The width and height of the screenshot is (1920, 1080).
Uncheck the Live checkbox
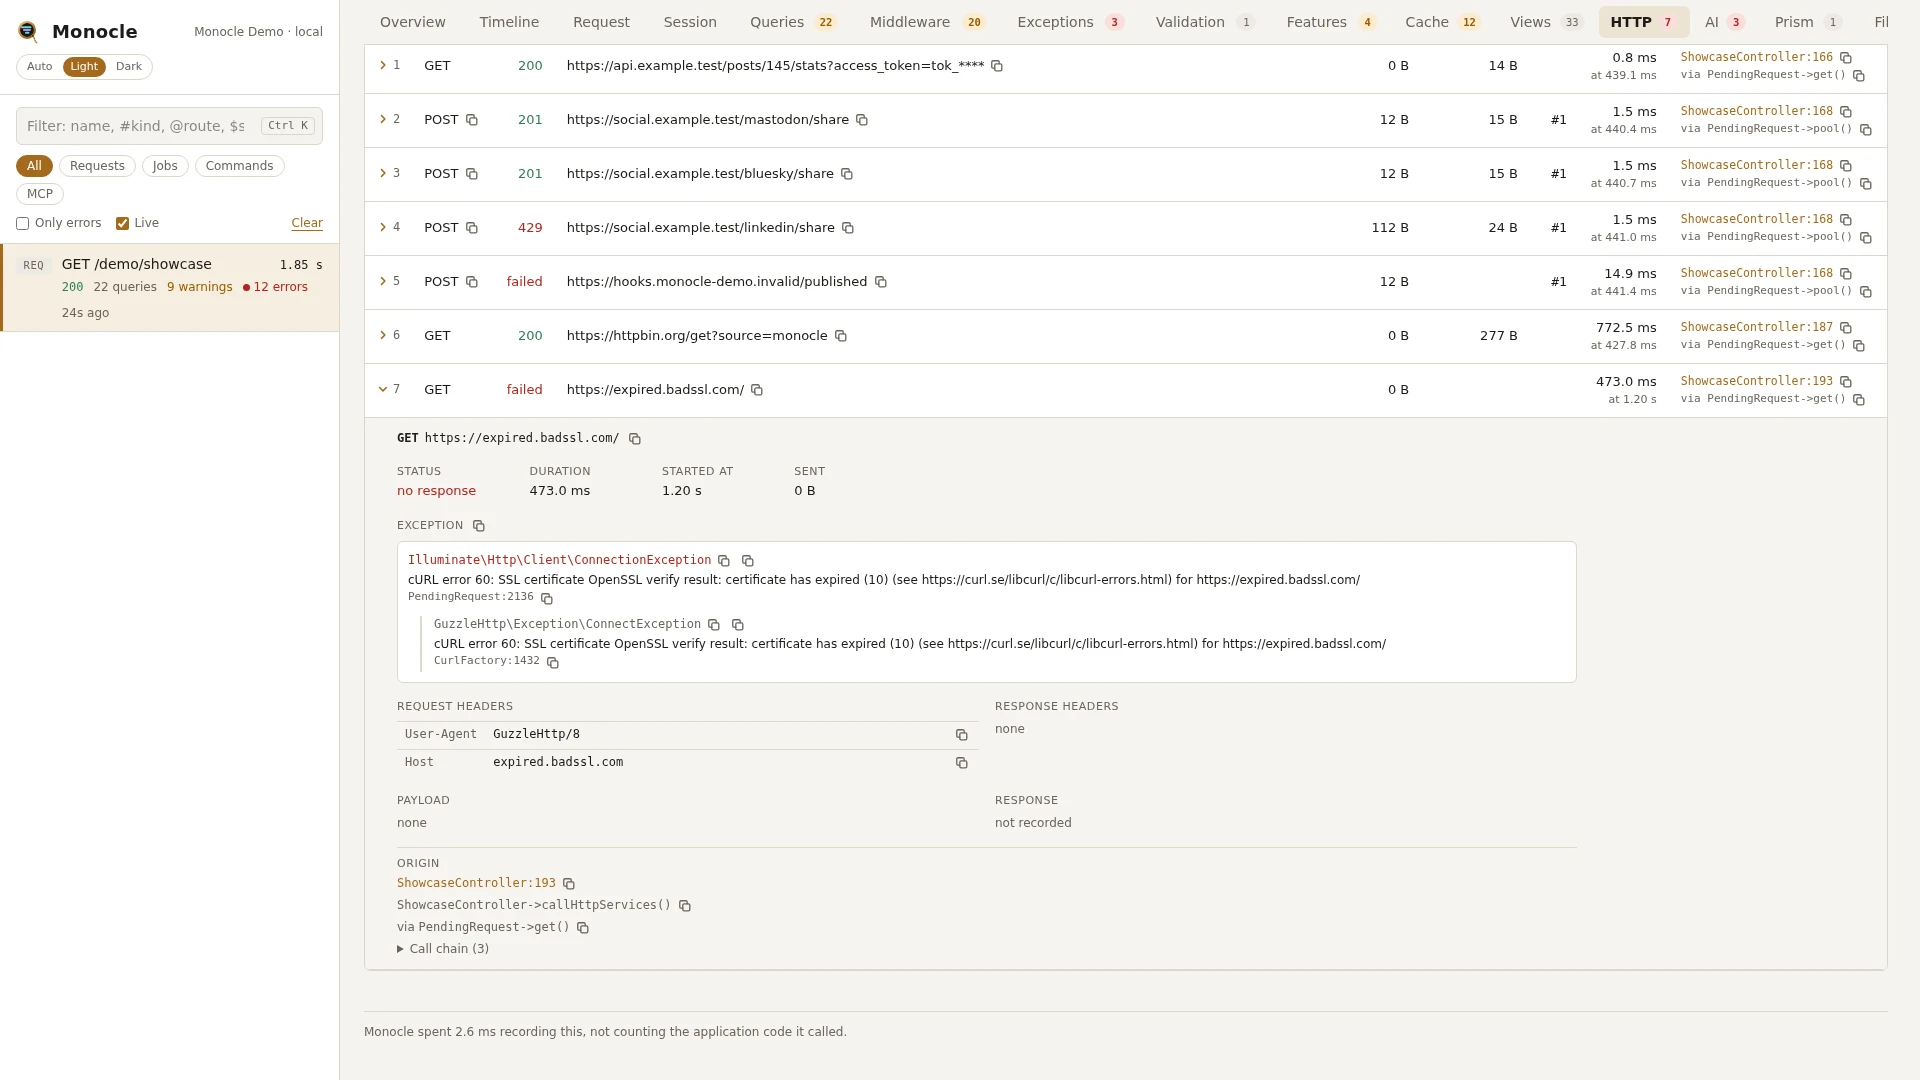(122, 224)
